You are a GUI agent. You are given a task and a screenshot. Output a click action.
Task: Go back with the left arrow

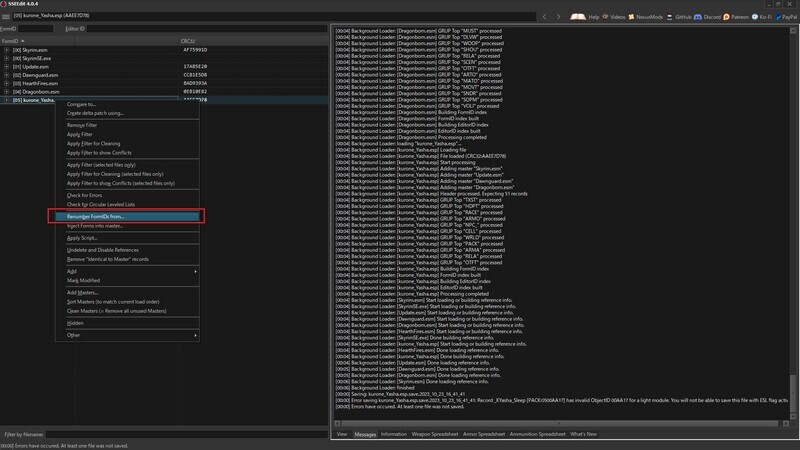pyautogui.click(x=544, y=17)
